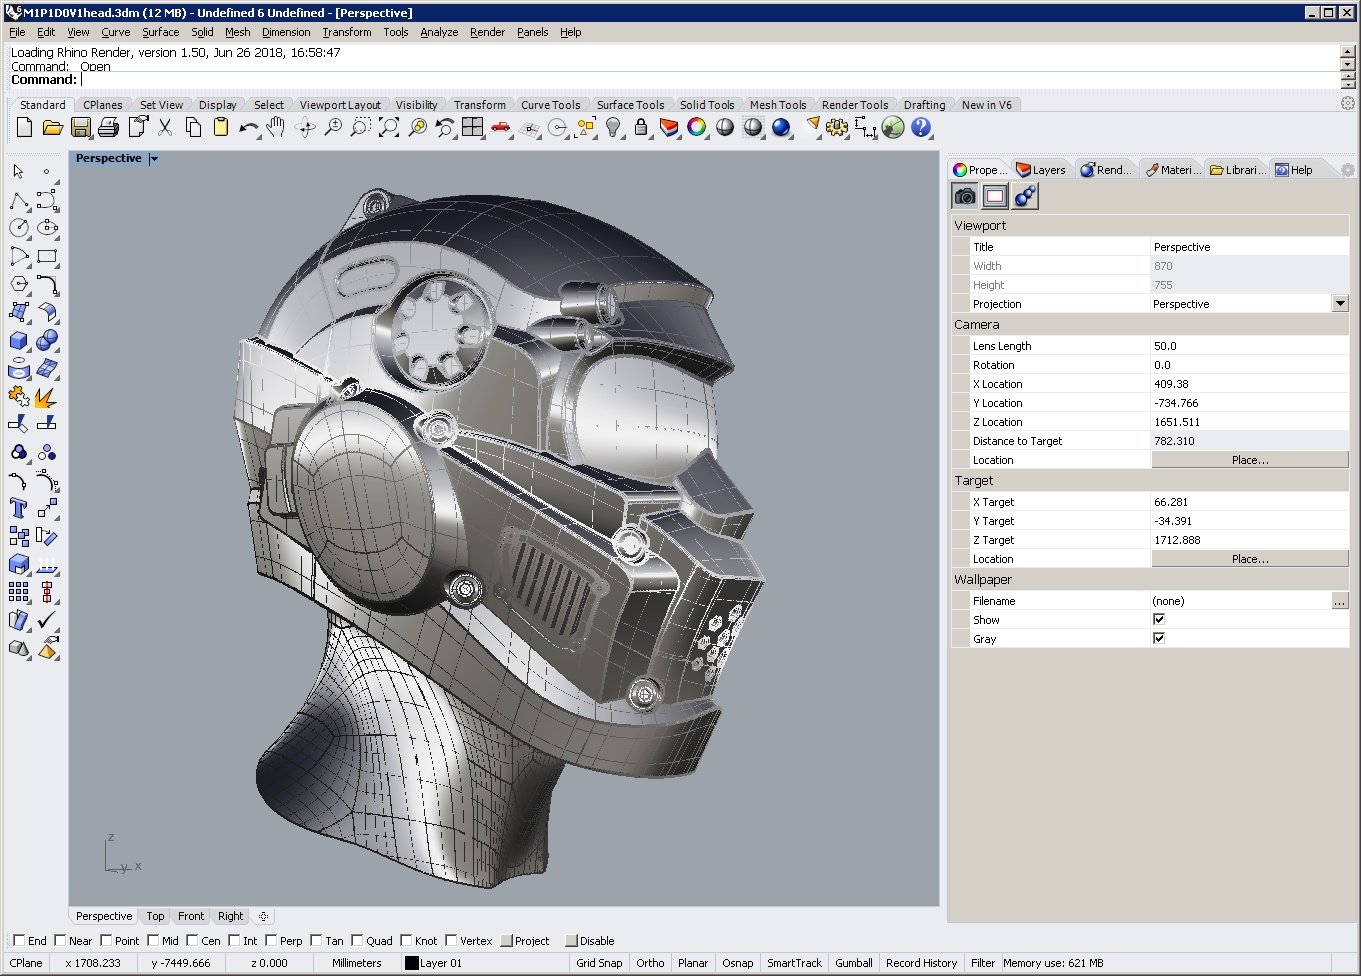Click the Place button for Camera location

tap(1249, 460)
